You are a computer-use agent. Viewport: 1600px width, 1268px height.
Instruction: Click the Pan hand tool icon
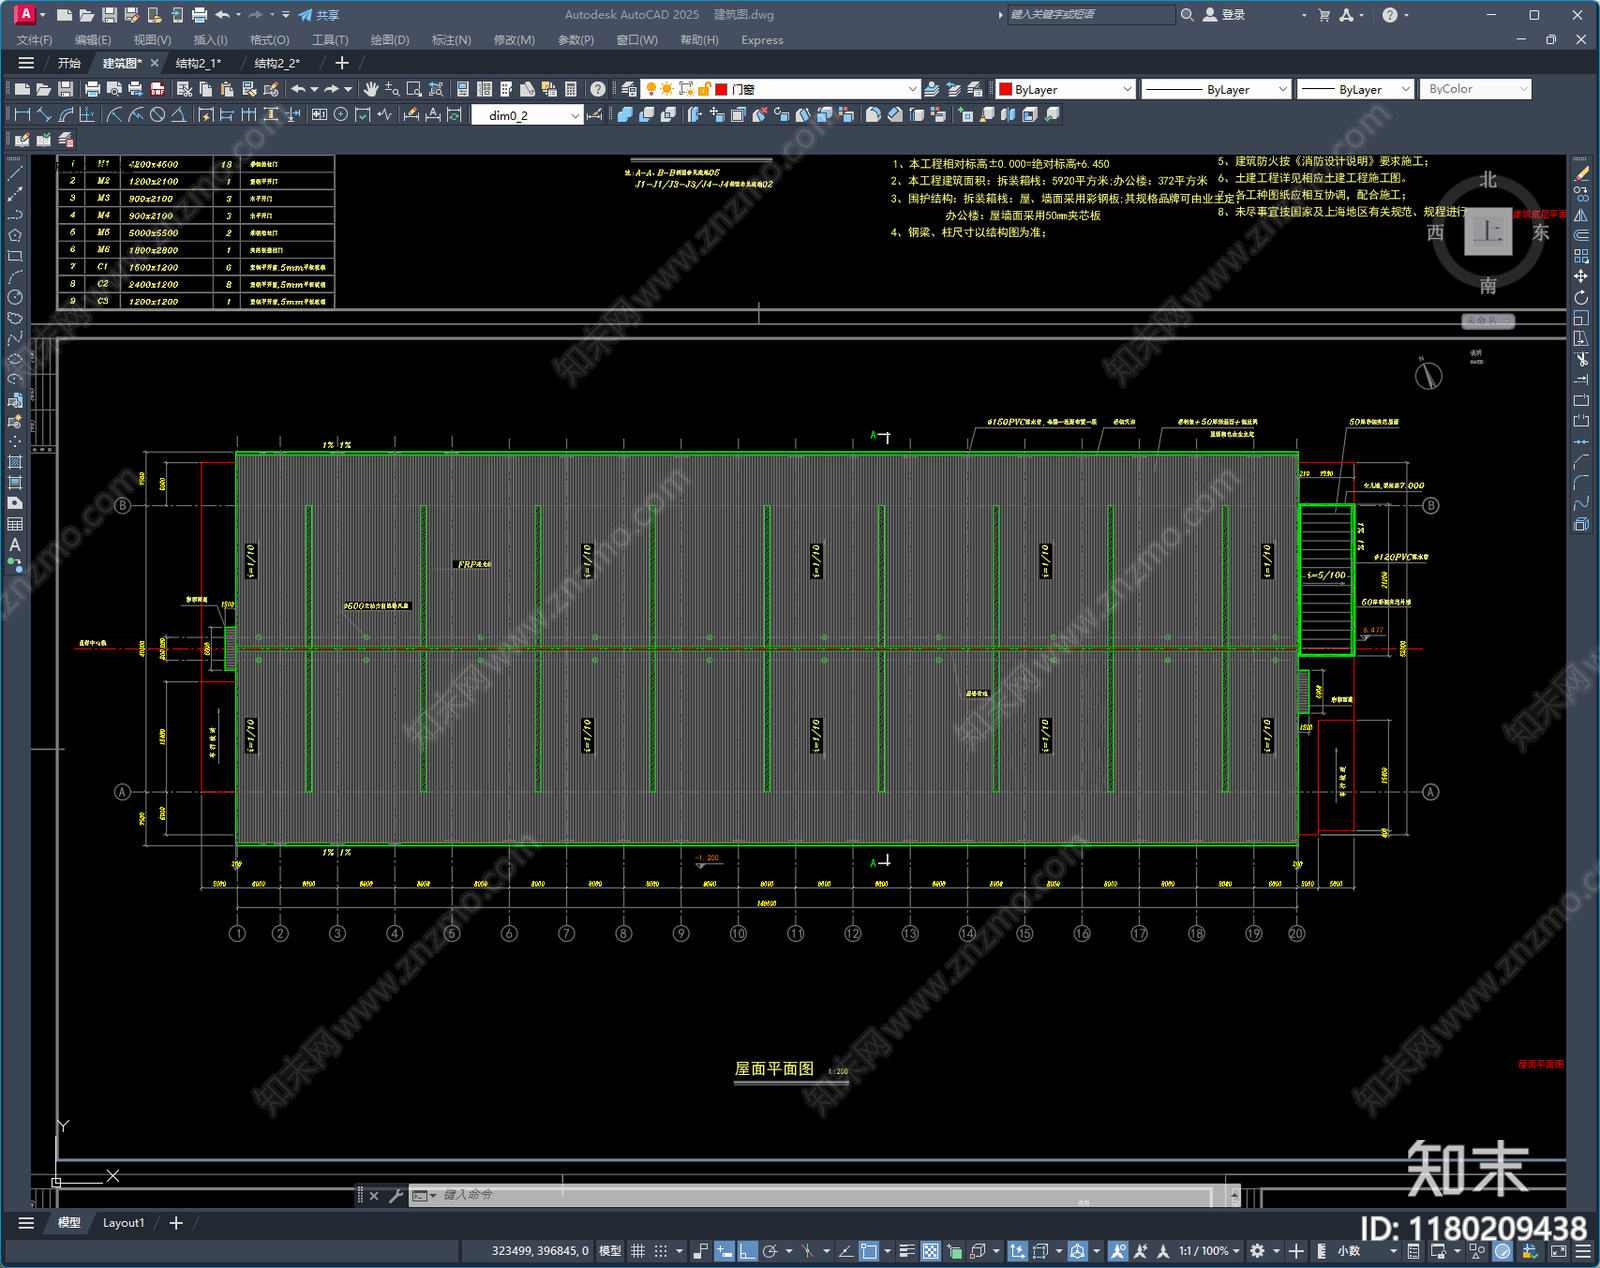(371, 89)
